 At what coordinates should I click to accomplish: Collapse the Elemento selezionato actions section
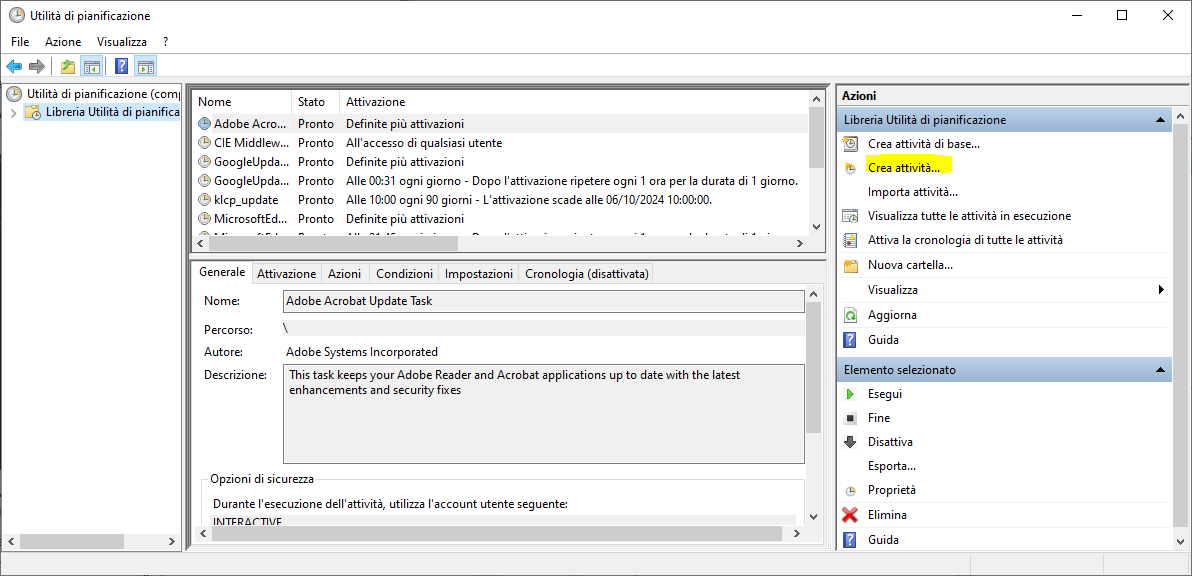[1159, 370]
